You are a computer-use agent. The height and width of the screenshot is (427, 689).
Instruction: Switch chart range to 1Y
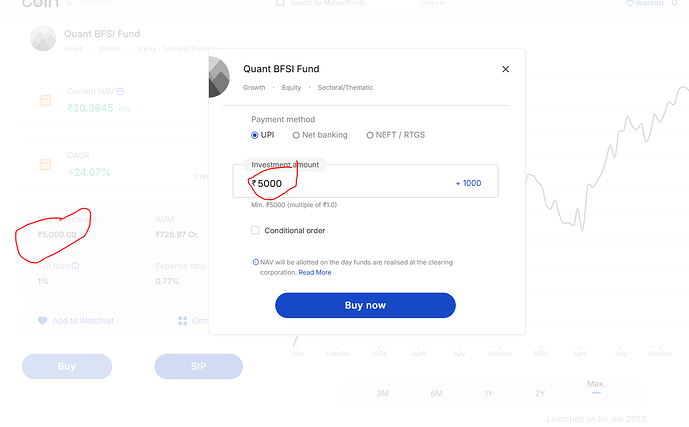click(x=488, y=393)
